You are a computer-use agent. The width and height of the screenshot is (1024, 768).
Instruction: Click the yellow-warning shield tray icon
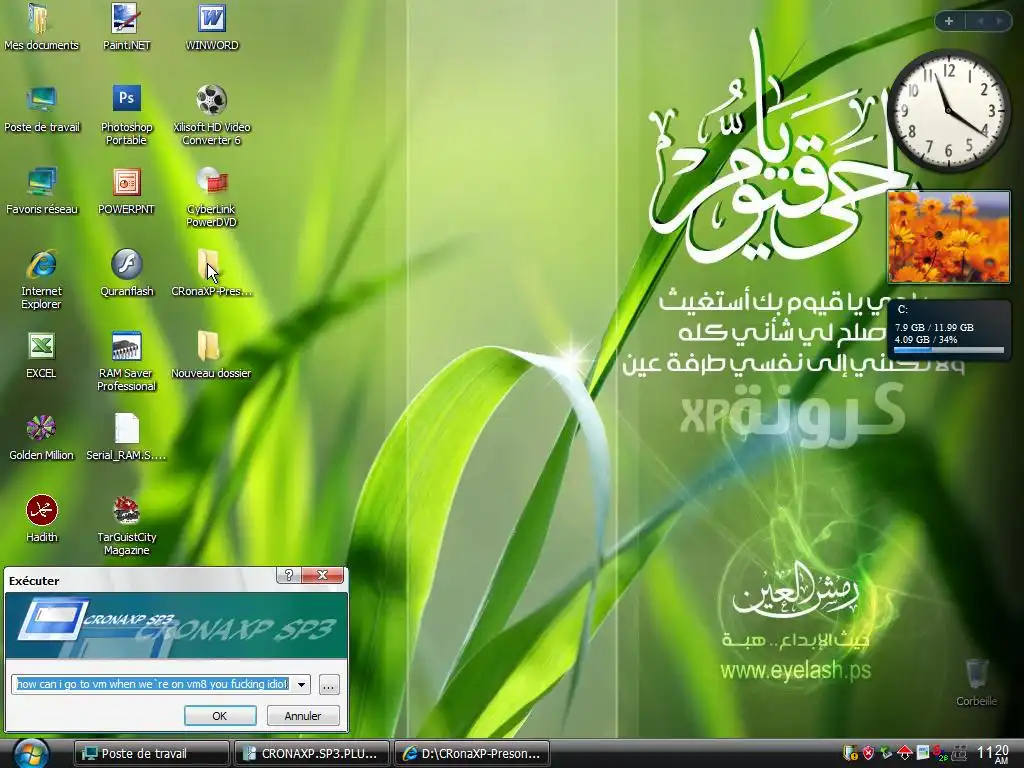(850, 754)
